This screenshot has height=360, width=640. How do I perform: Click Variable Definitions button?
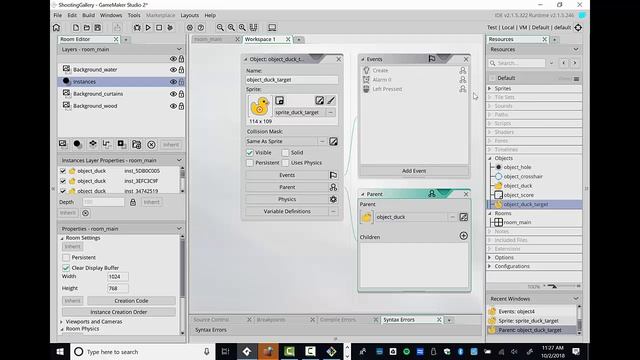[x=287, y=211]
